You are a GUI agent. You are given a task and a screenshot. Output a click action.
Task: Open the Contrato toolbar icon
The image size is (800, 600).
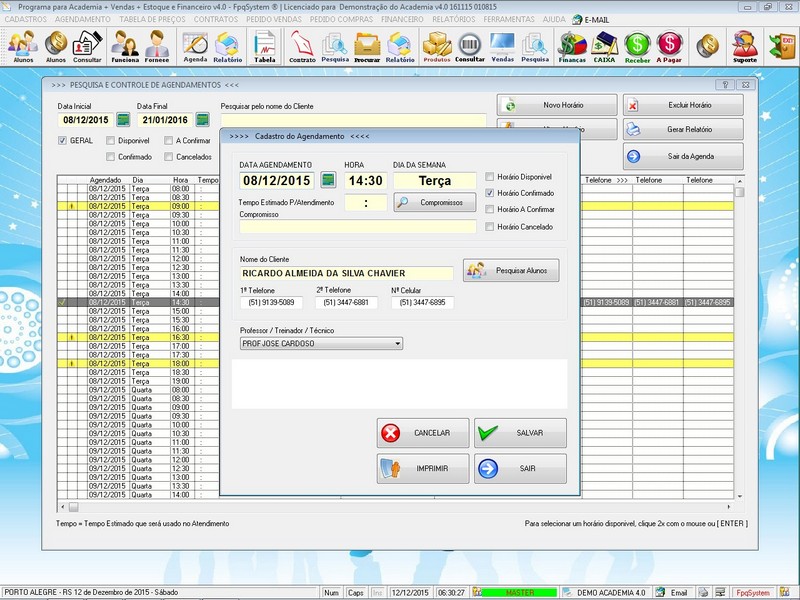(x=302, y=46)
